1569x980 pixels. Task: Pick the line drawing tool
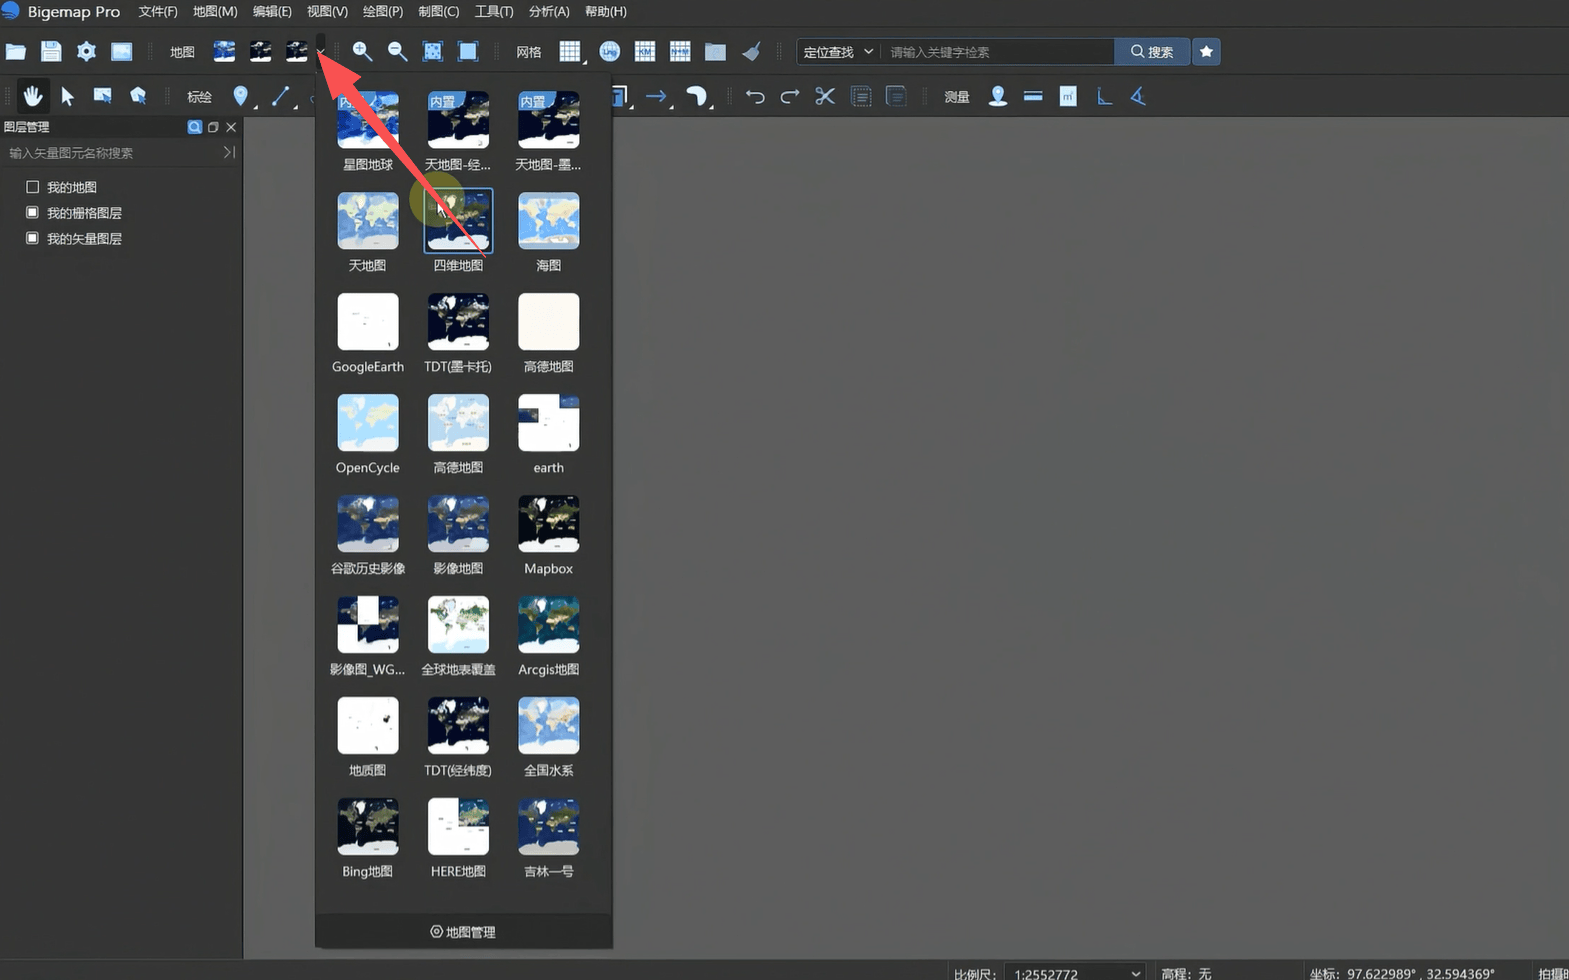pos(280,96)
